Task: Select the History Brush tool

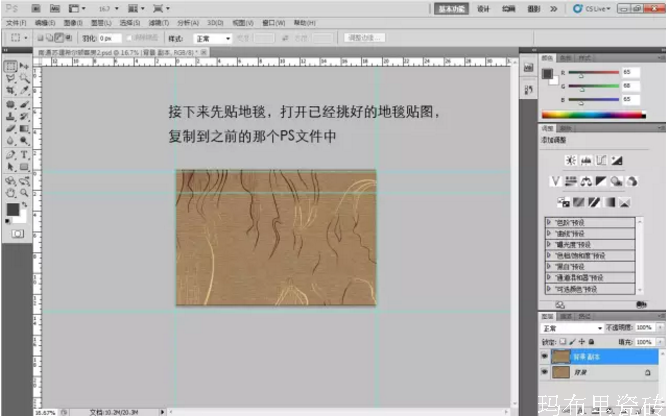Action: click(24, 116)
